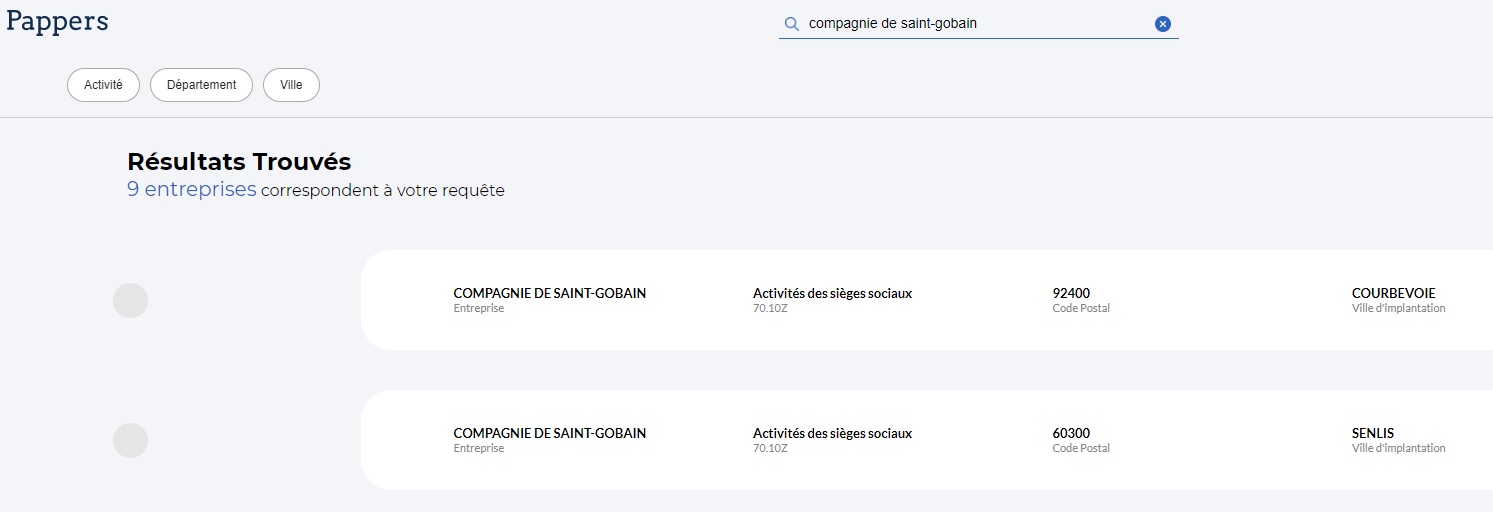The height and width of the screenshot is (512, 1493).
Task: Select the '9 entreprises' results count text
Action: click(x=192, y=189)
